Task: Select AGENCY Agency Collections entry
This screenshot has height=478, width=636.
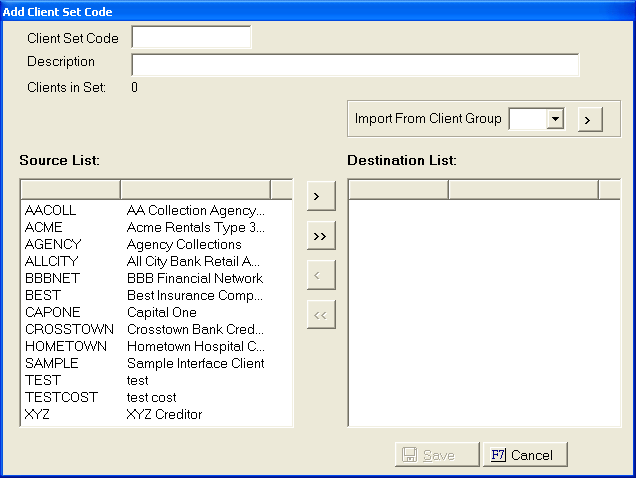Action: coord(52,245)
